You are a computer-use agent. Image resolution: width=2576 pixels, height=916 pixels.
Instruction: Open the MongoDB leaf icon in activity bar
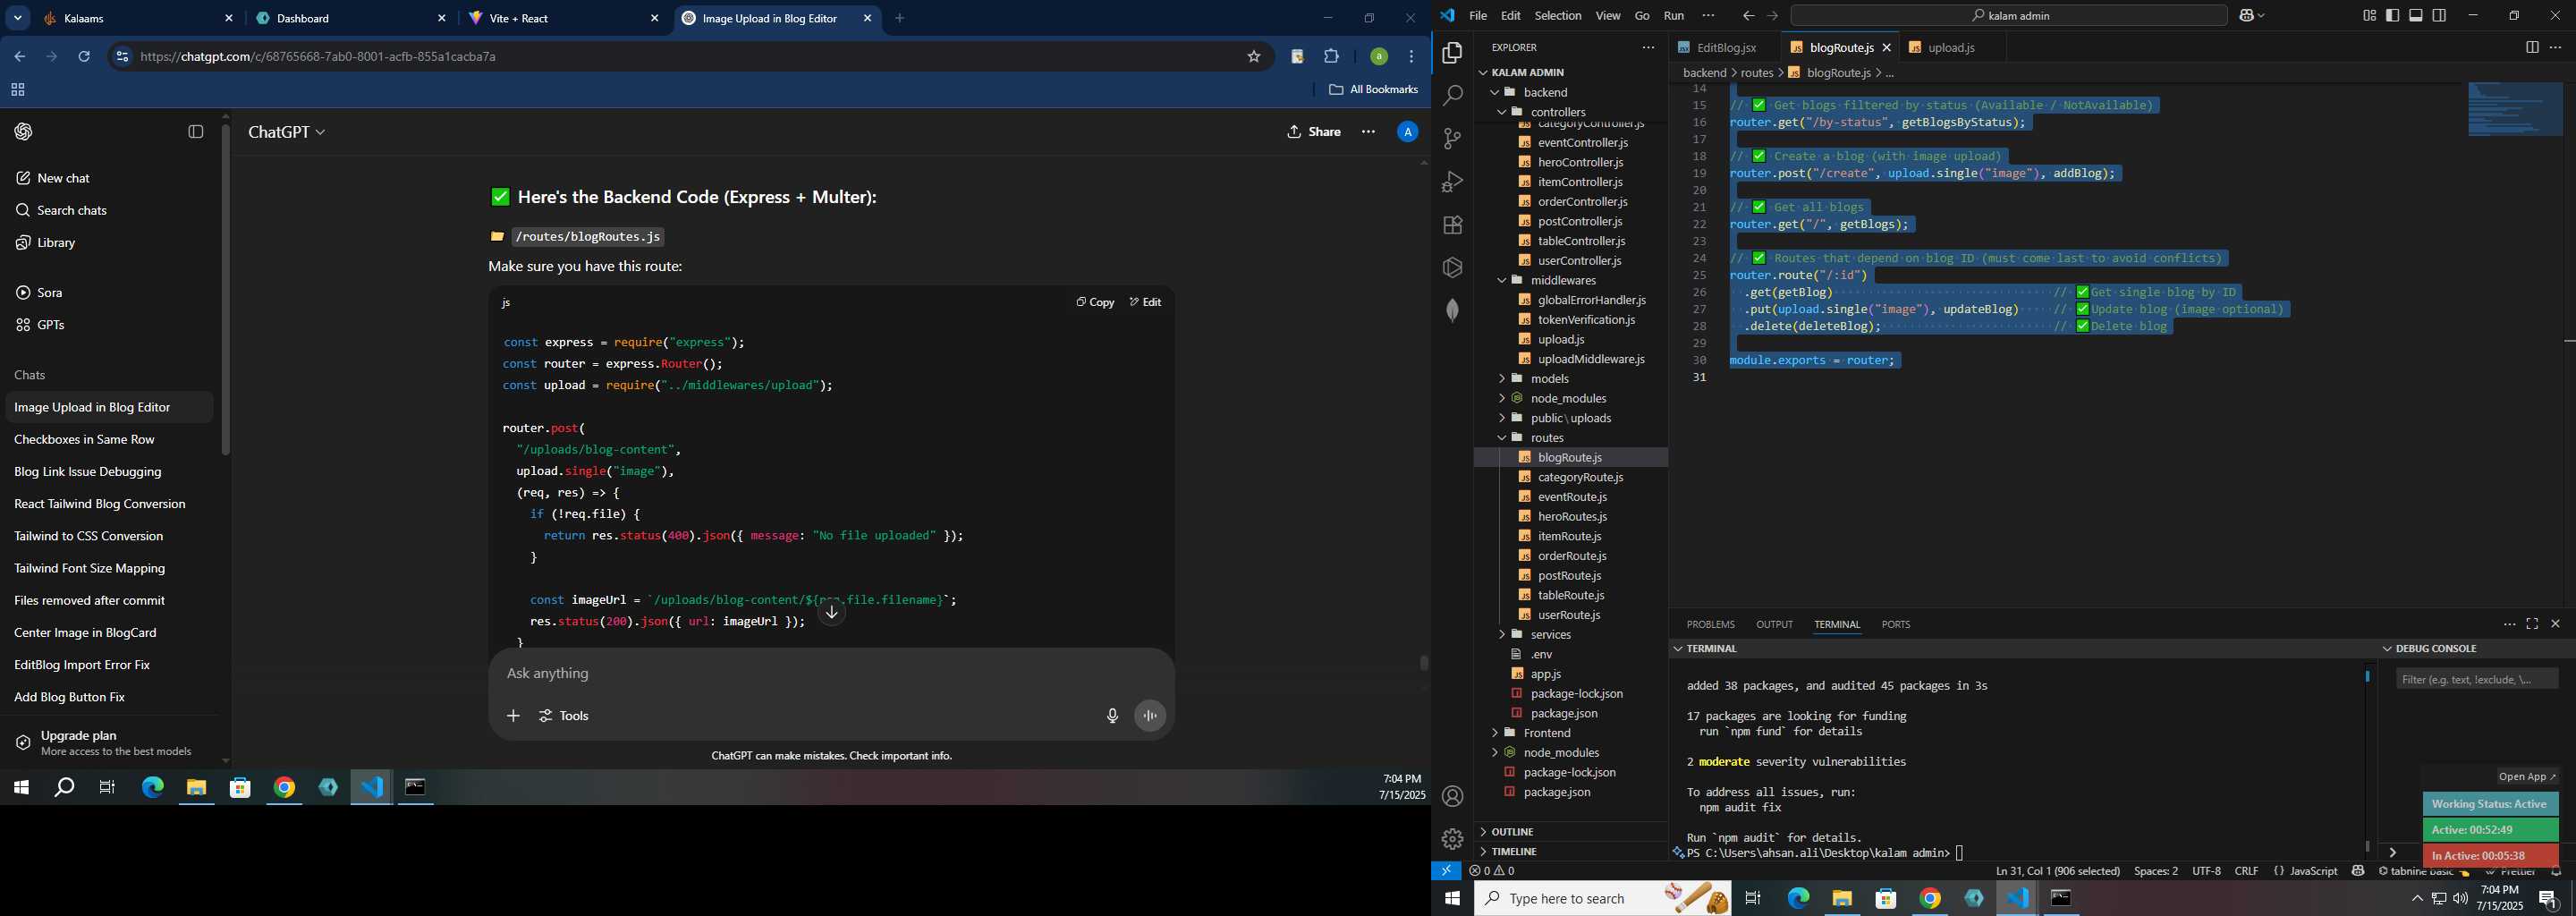[x=1452, y=311]
